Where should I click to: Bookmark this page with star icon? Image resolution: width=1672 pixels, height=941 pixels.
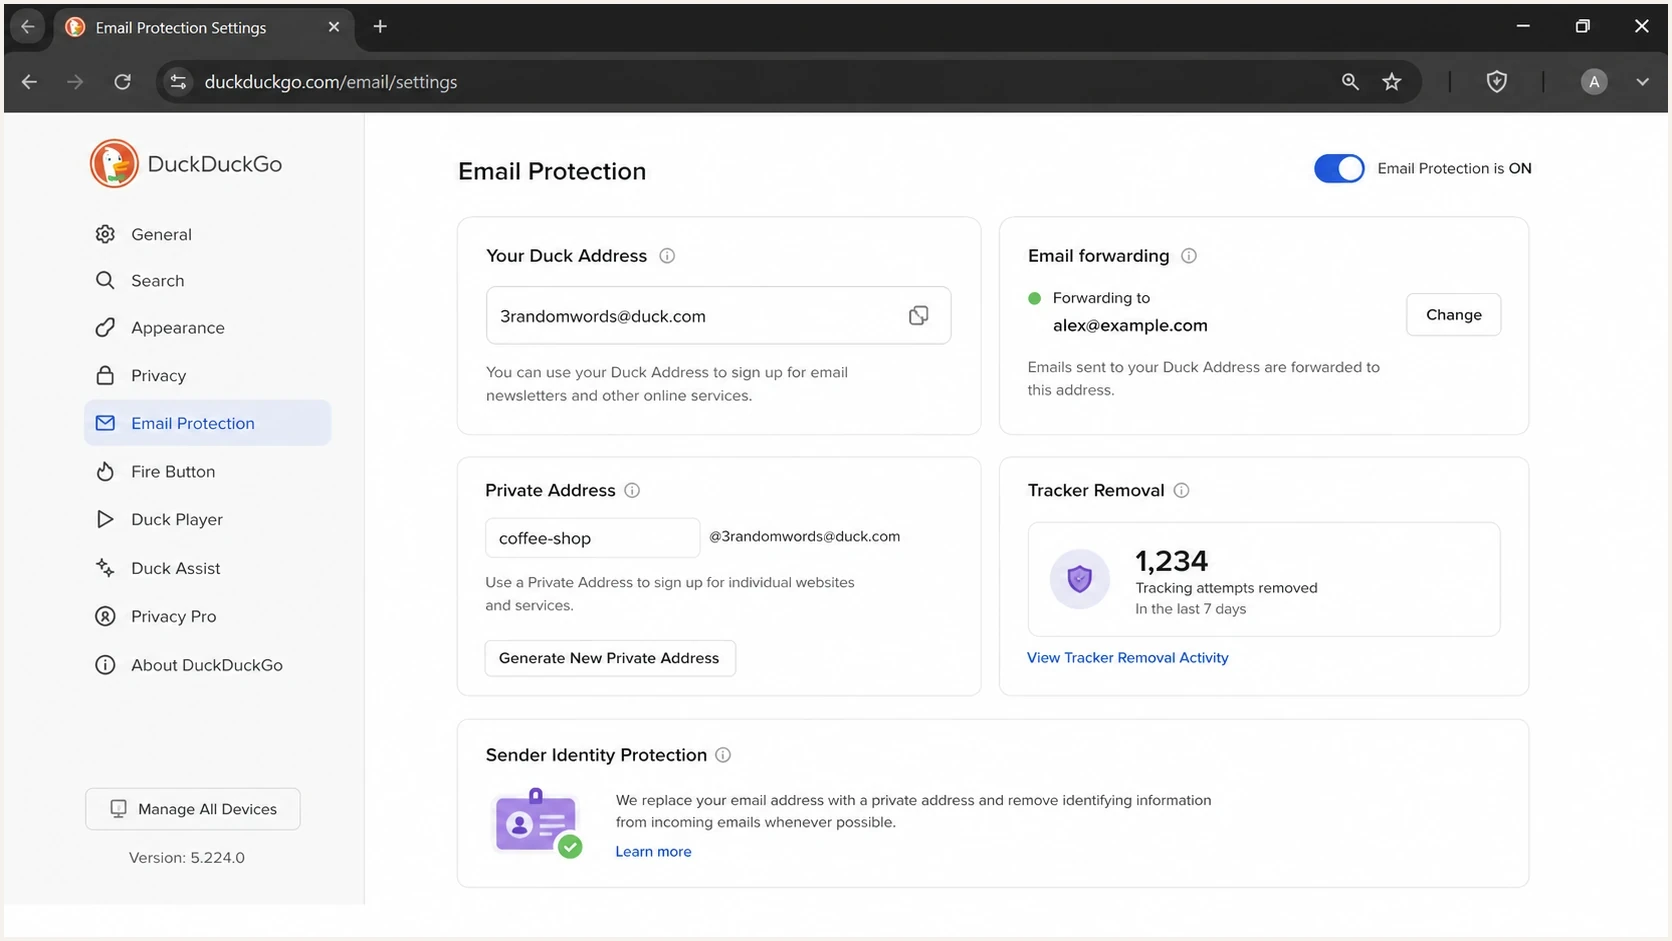click(x=1392, y=82)
